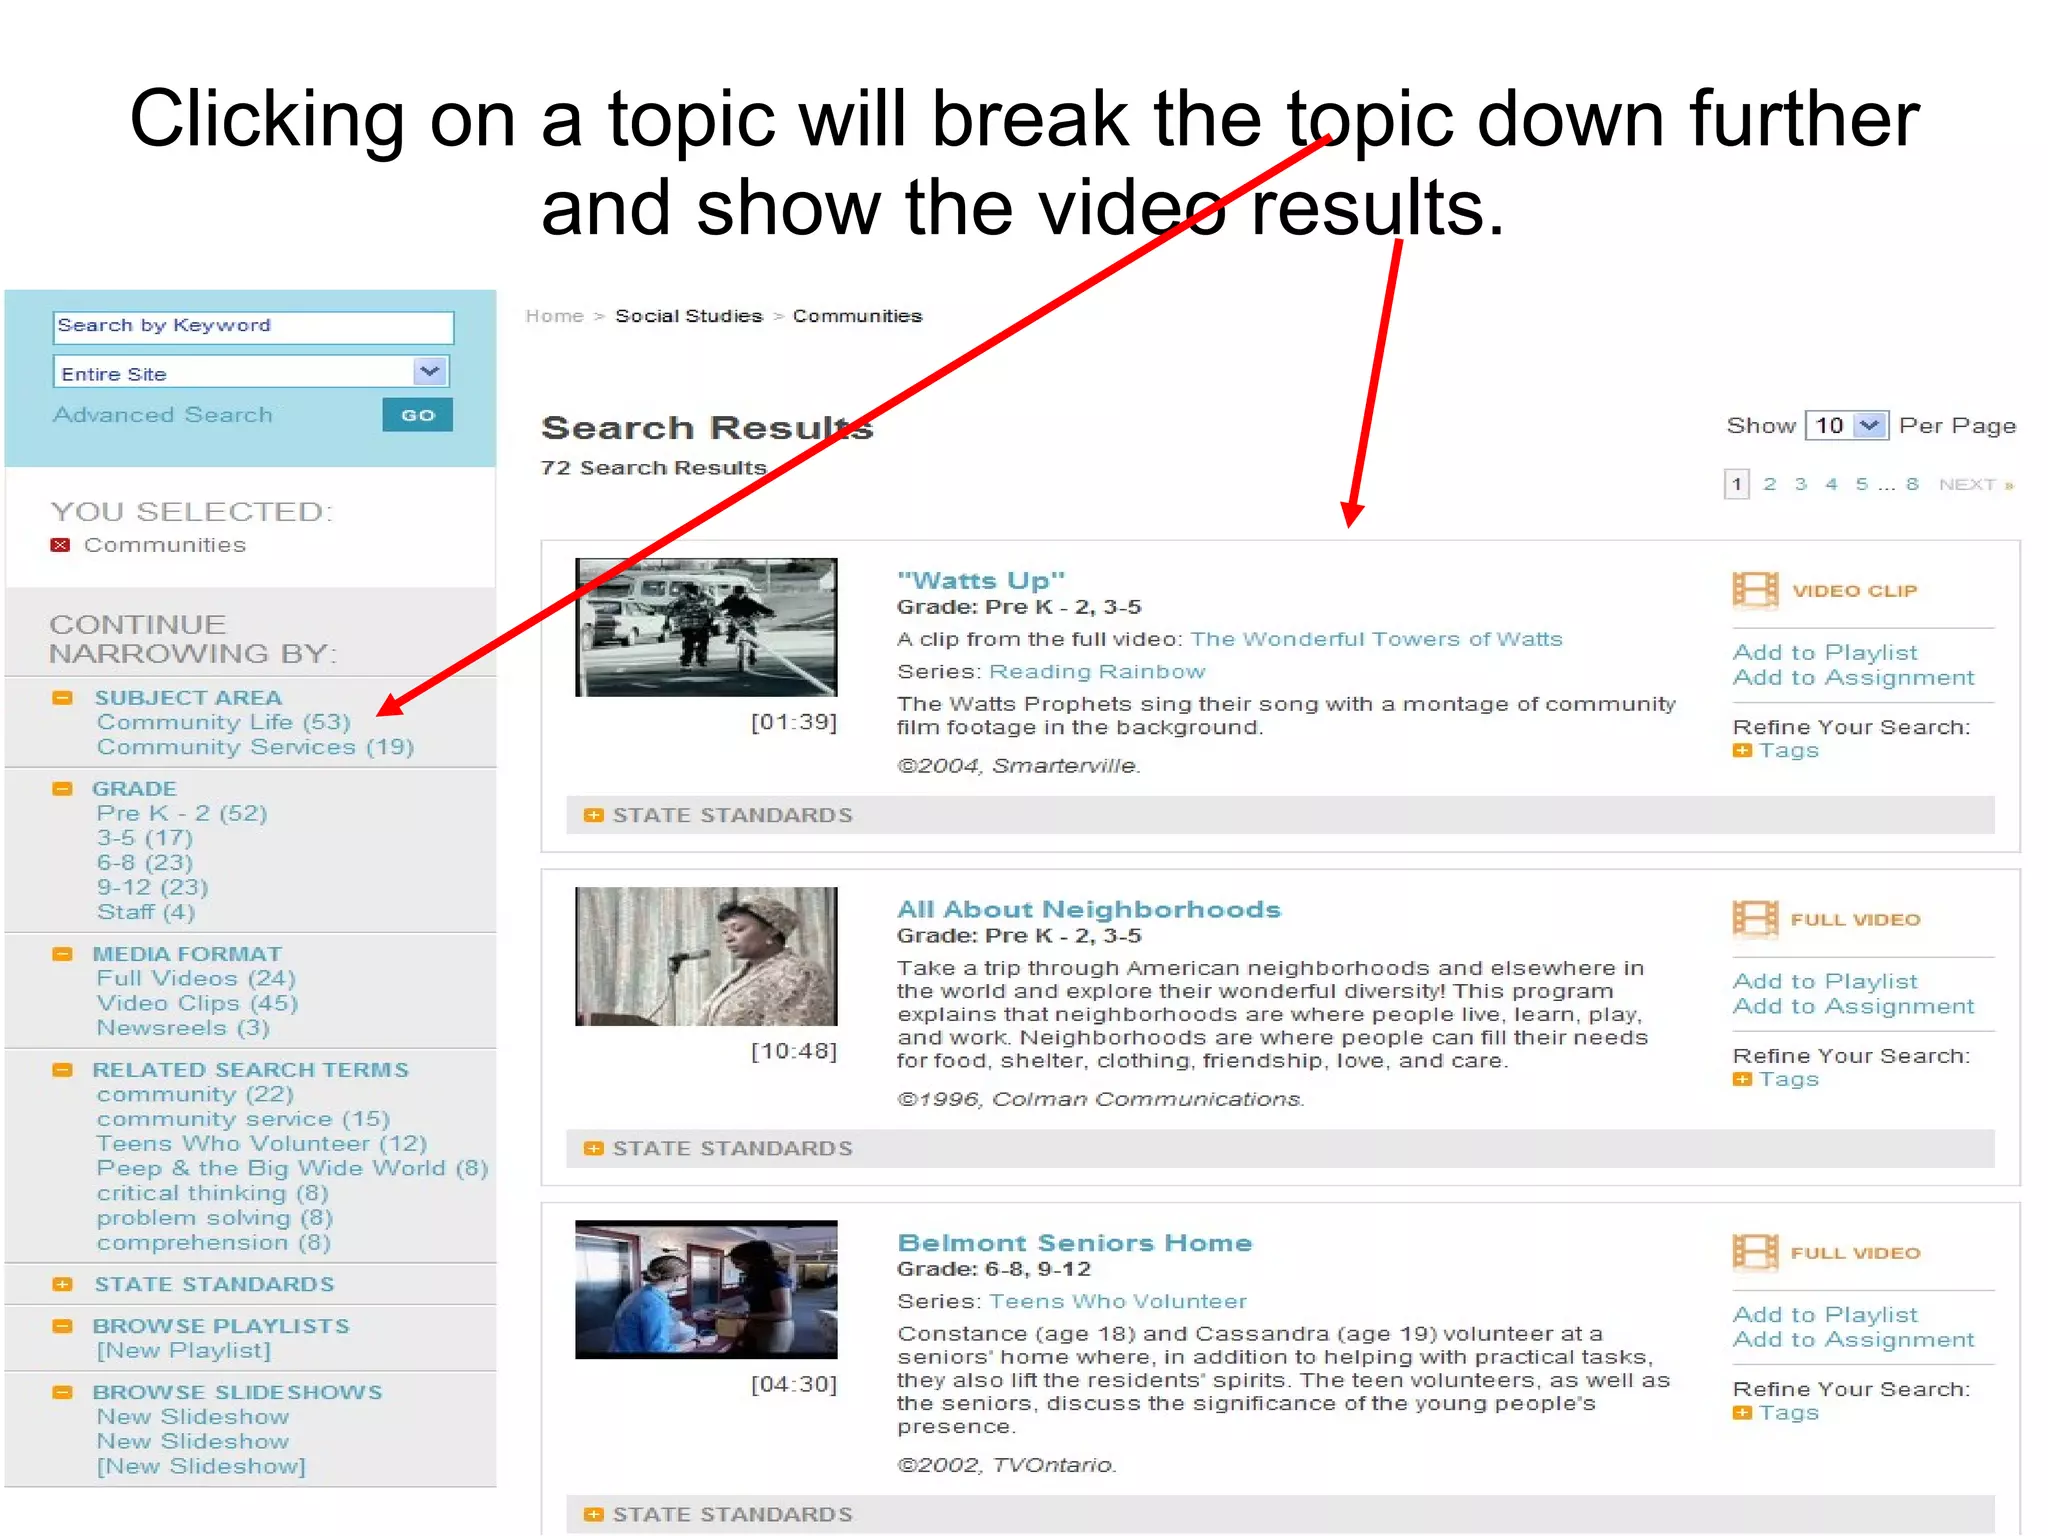The height and width of the screenshot is (1536, 2048).
Task: Filter by Newsreels (3)
Action: [183, 1028]
